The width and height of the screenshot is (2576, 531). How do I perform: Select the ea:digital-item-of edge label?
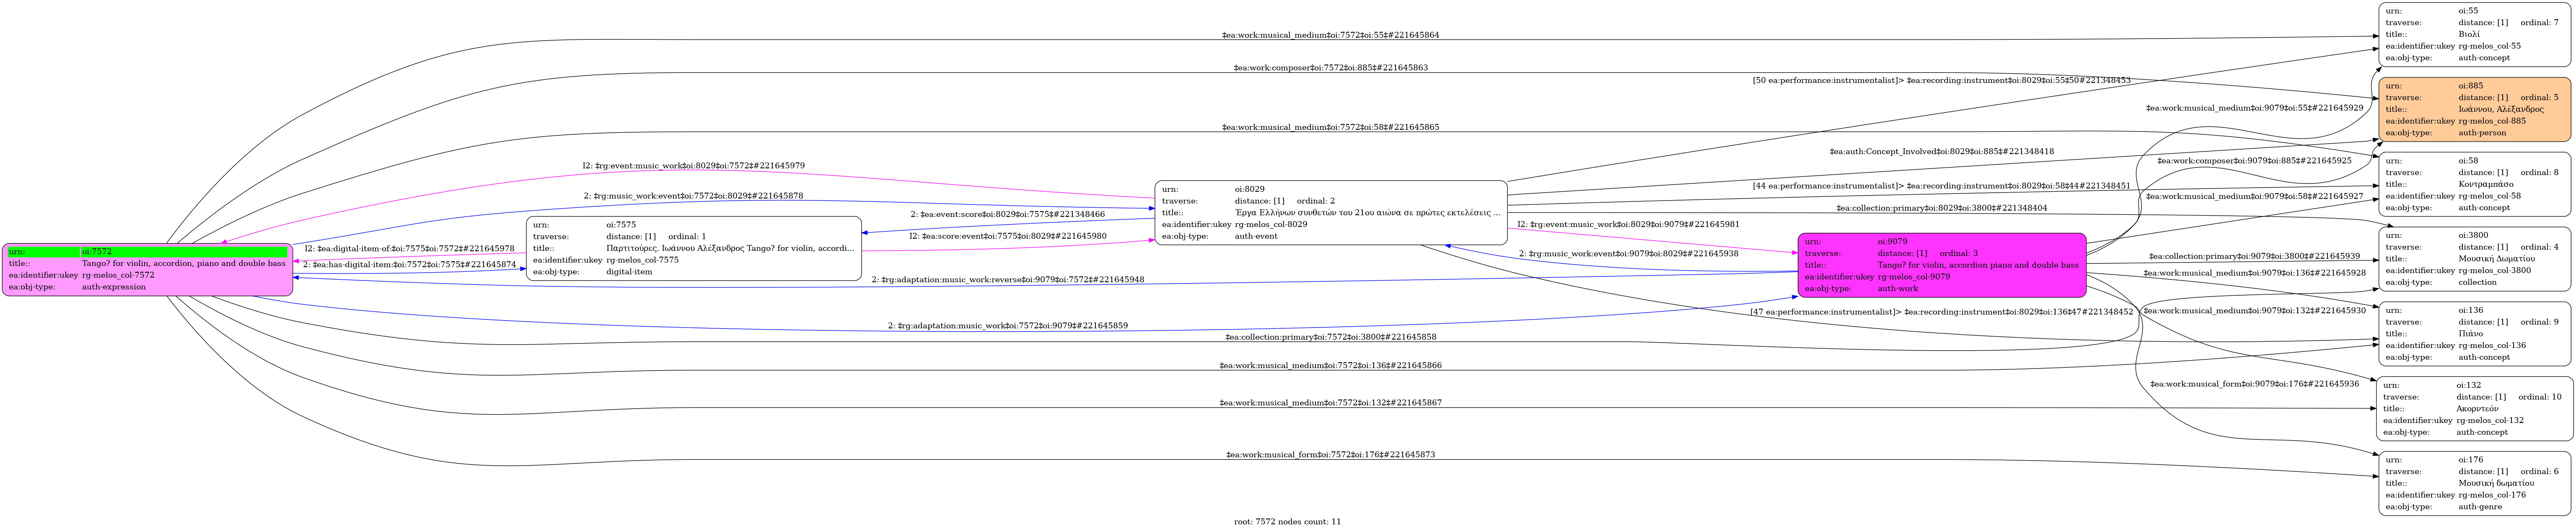tap(409, 248)
